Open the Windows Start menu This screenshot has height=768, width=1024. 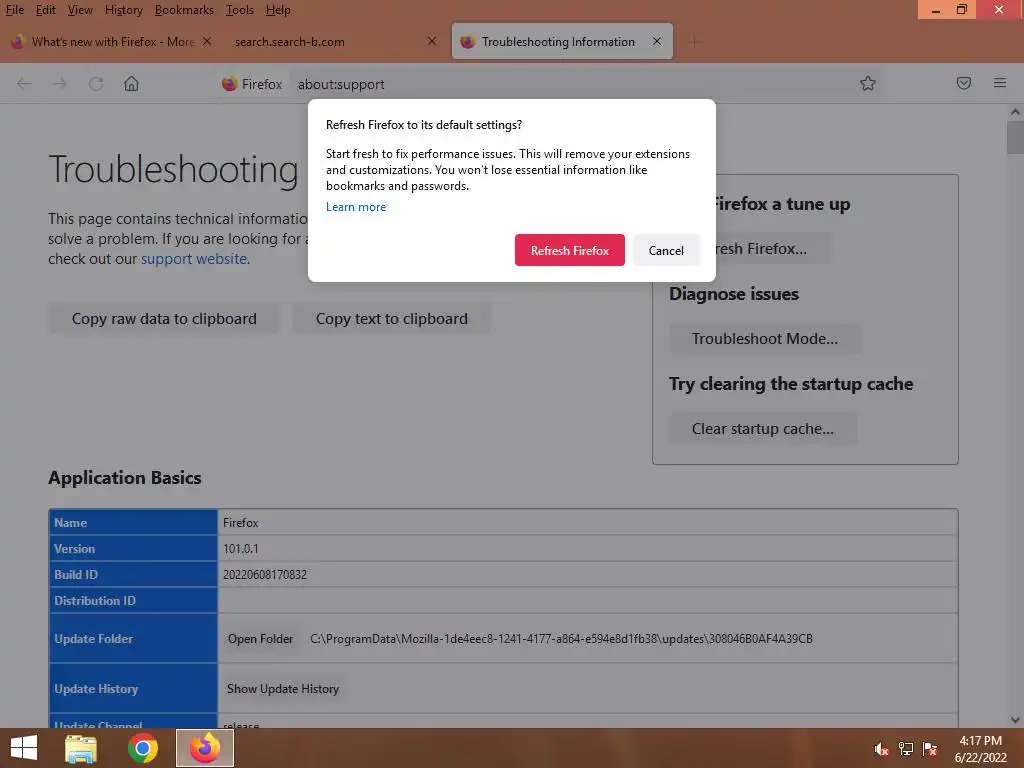(24, 748)
